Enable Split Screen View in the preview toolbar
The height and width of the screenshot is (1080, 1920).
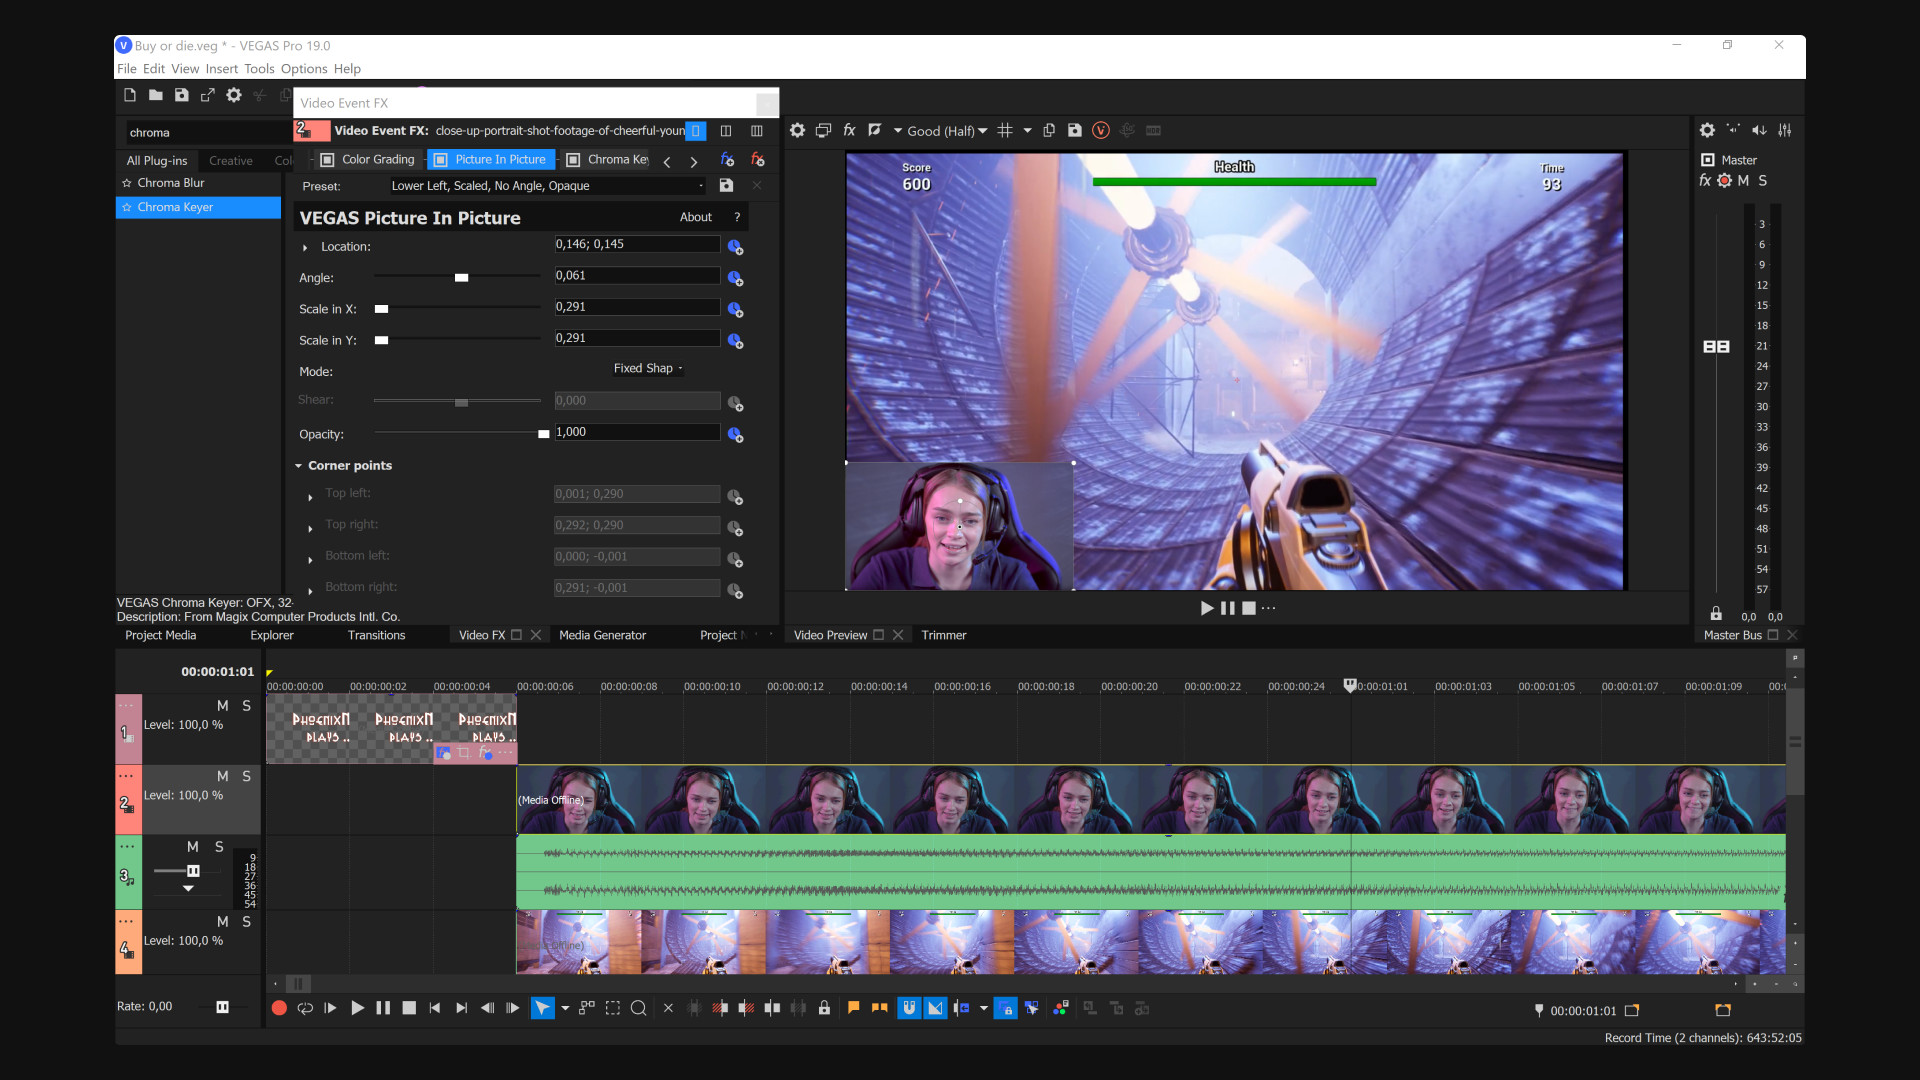[x=875, y=130]
